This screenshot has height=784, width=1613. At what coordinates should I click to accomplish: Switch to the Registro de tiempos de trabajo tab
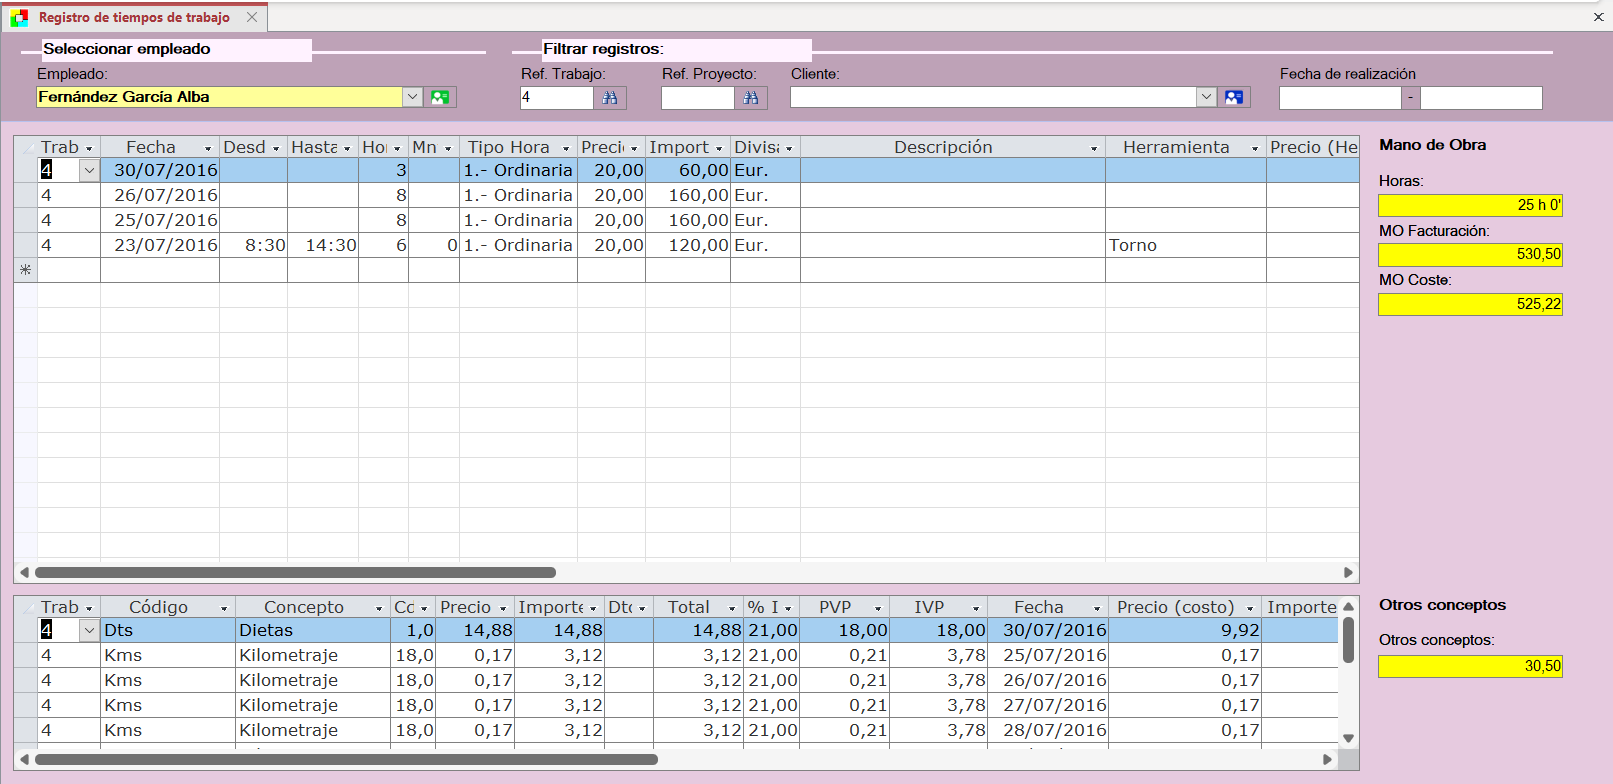pos(134,17)
